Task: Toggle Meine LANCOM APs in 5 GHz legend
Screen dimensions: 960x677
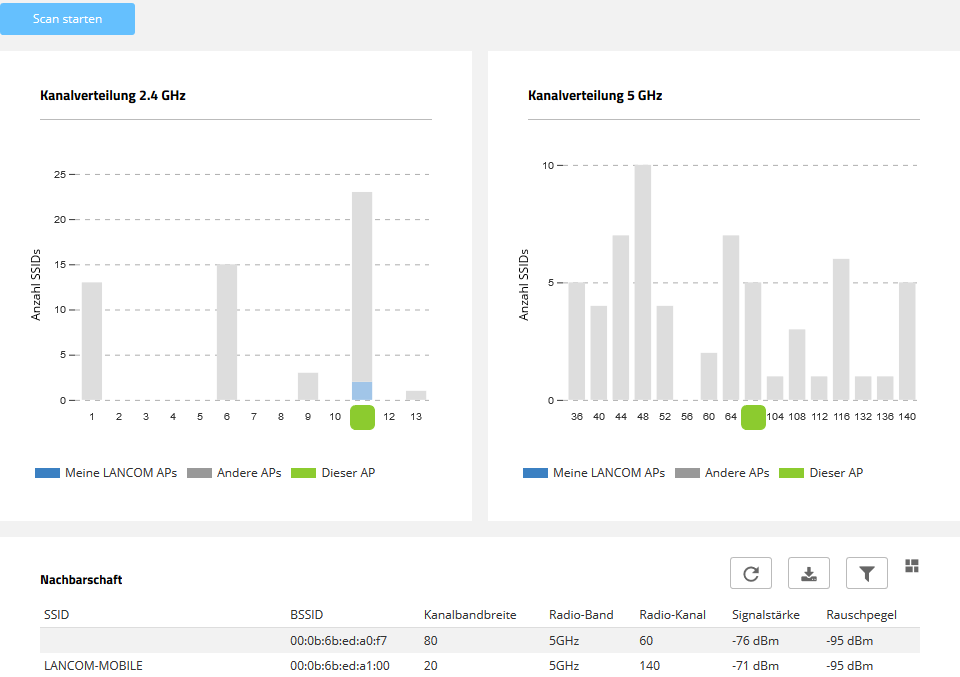Action: point(594,472)
